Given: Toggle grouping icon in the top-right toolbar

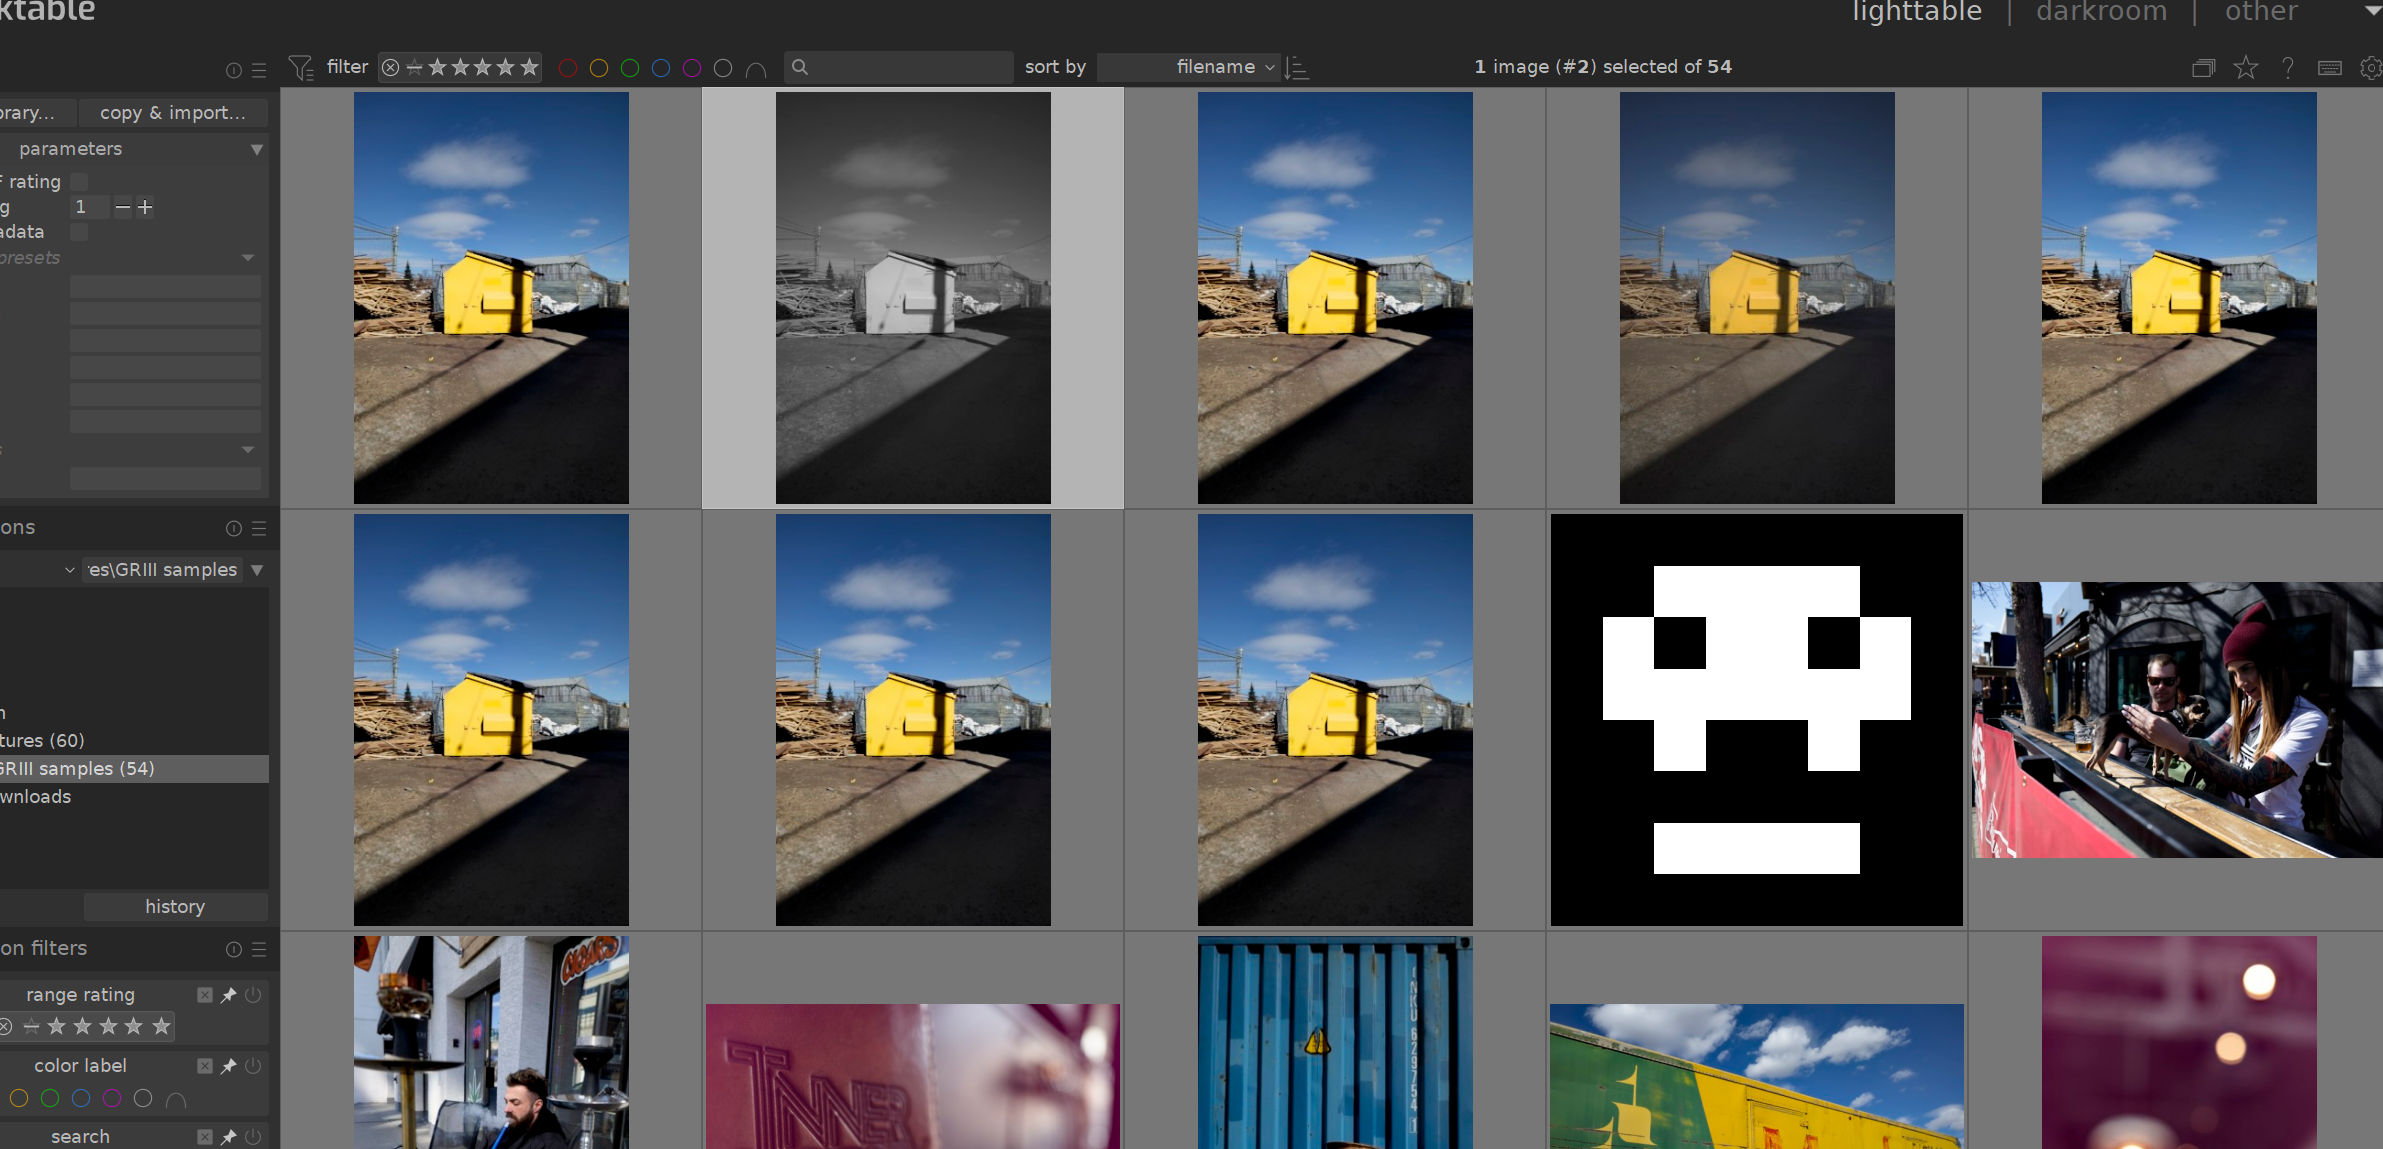Looking at the screenshot, I should 2203,67.
